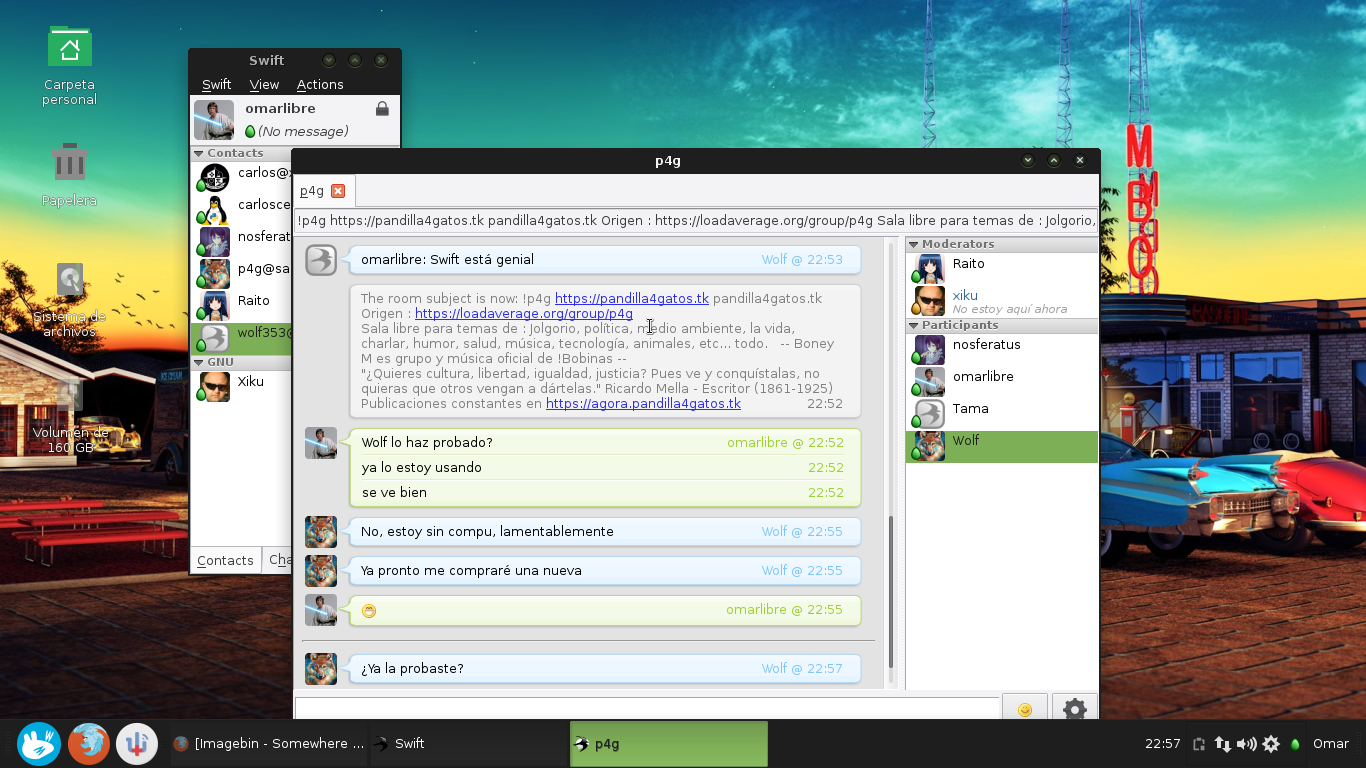Image resolution: width=1366 pixels, height=768 pixels.
Task: Click the 22:57 panel clock
Action: click(1162, 744)
